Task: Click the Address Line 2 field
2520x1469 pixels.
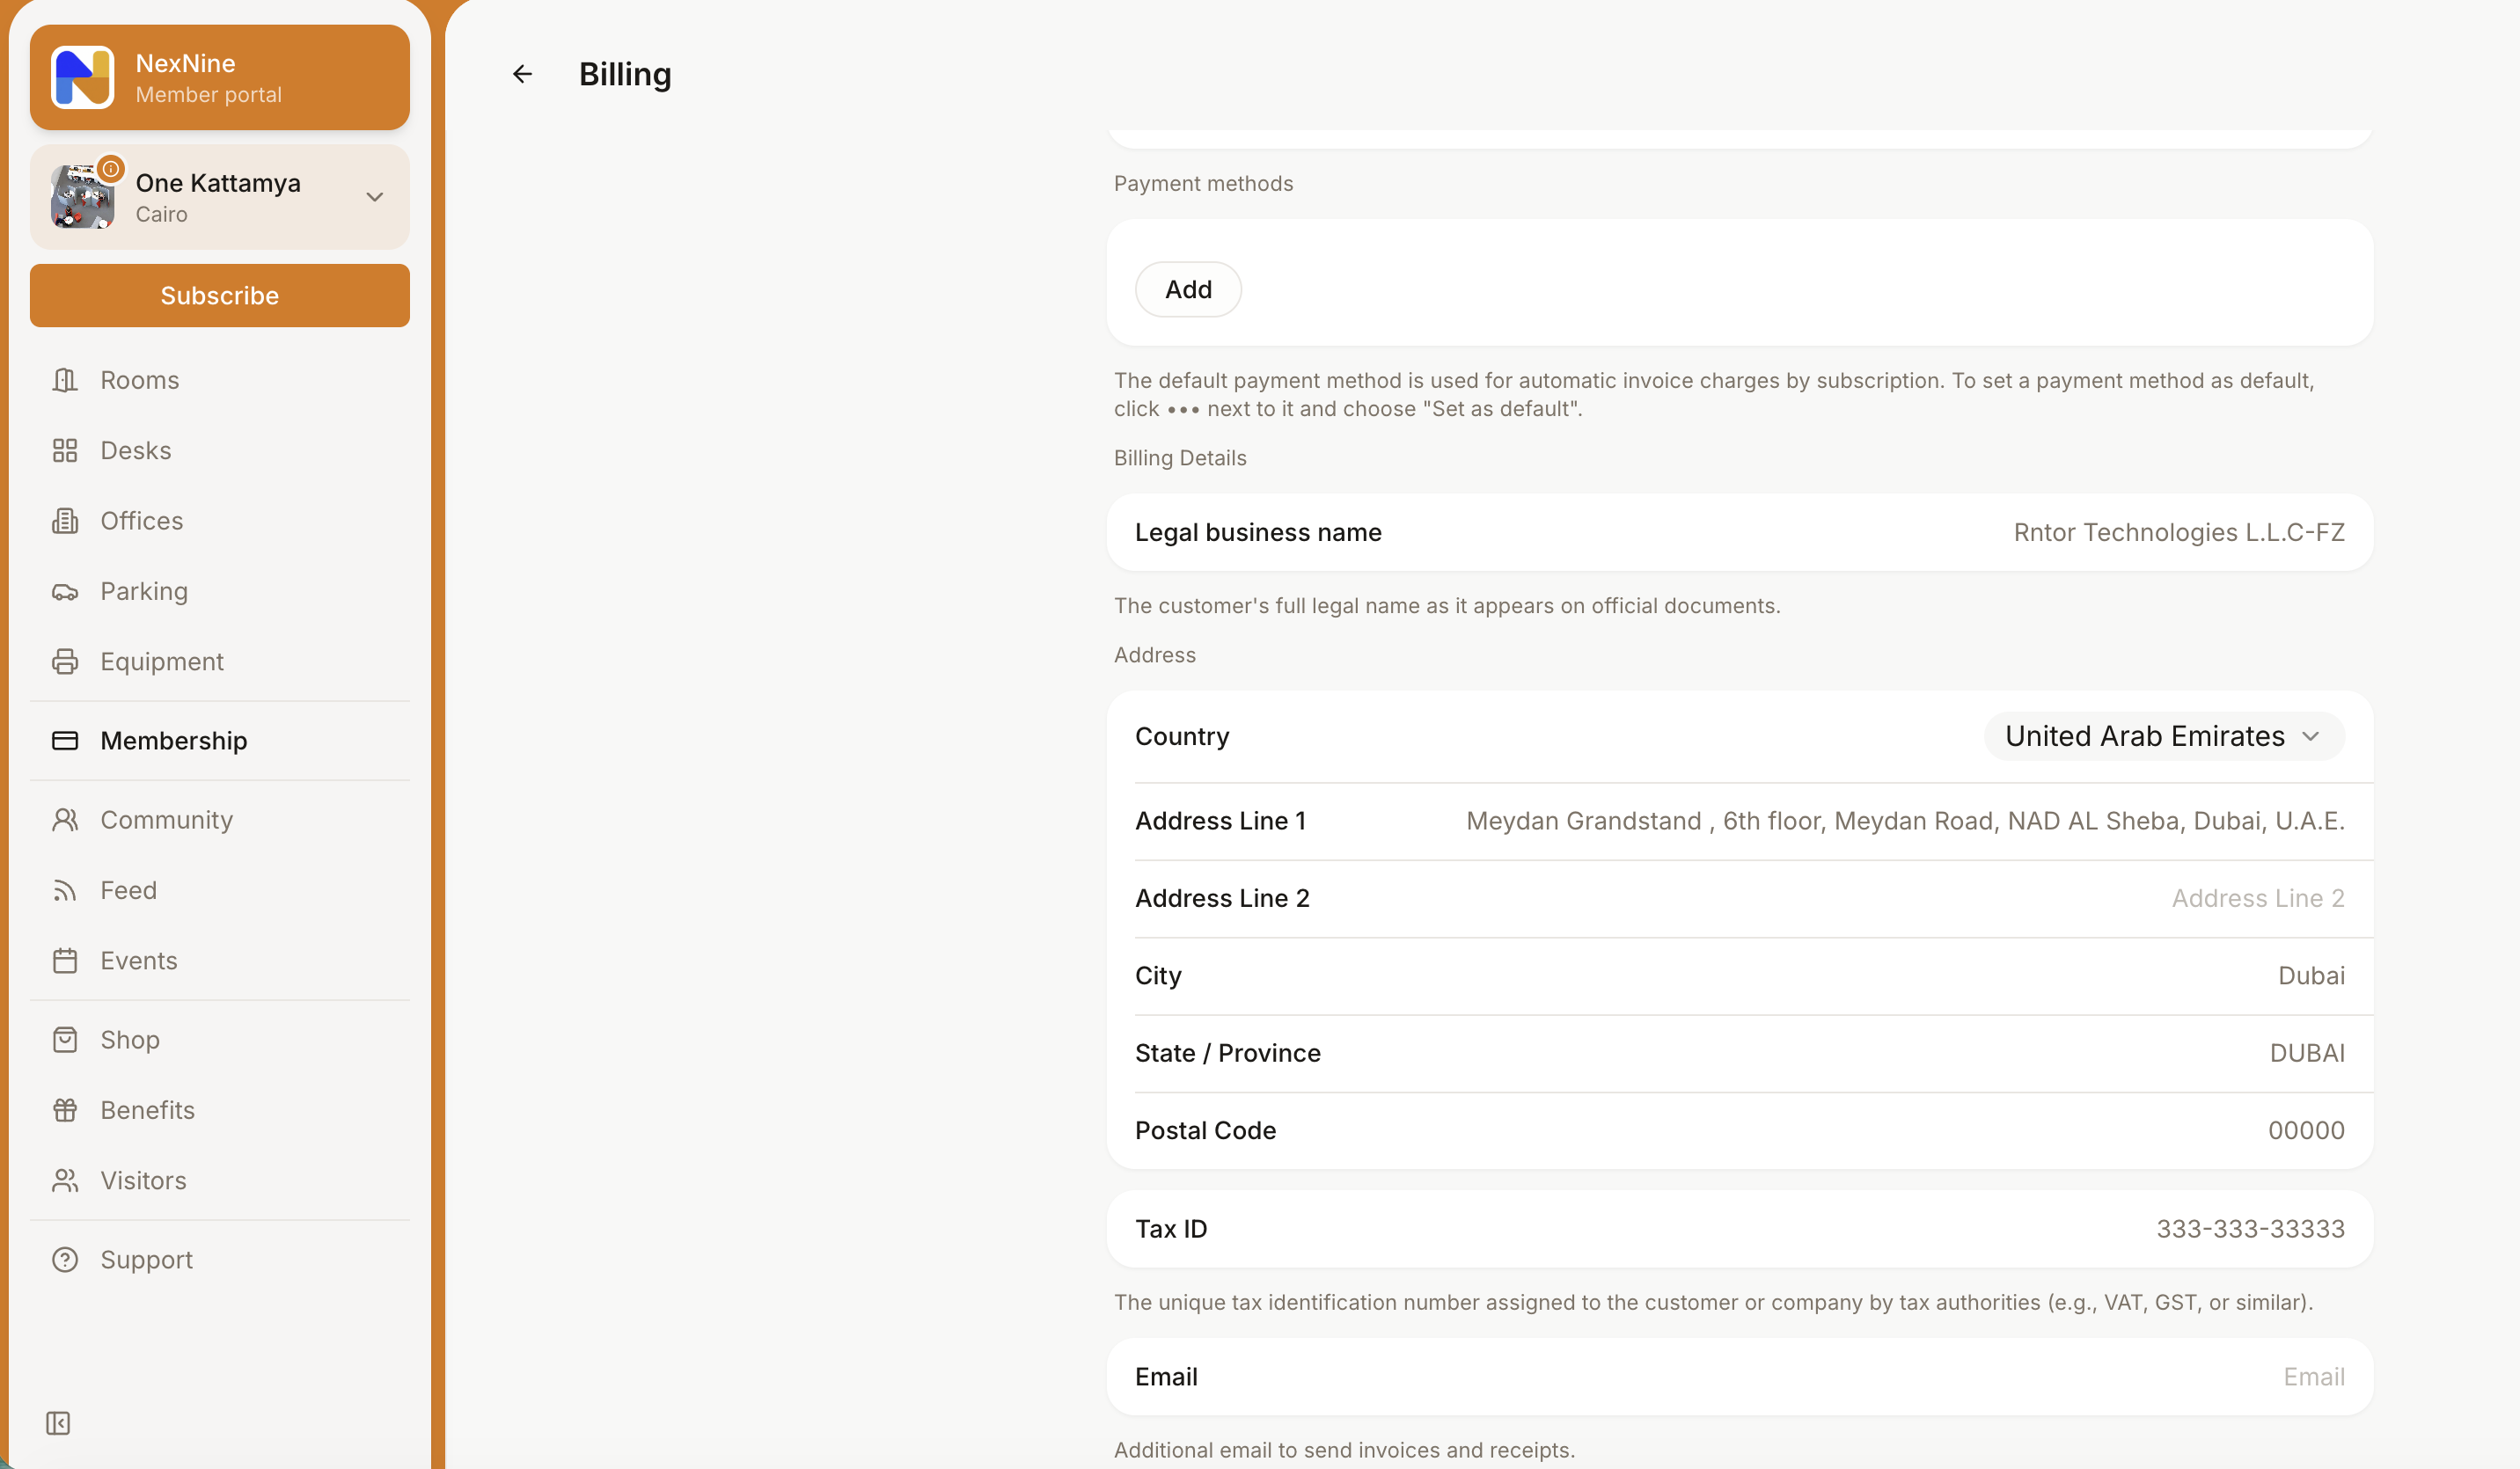Action: coord(1740,898)
